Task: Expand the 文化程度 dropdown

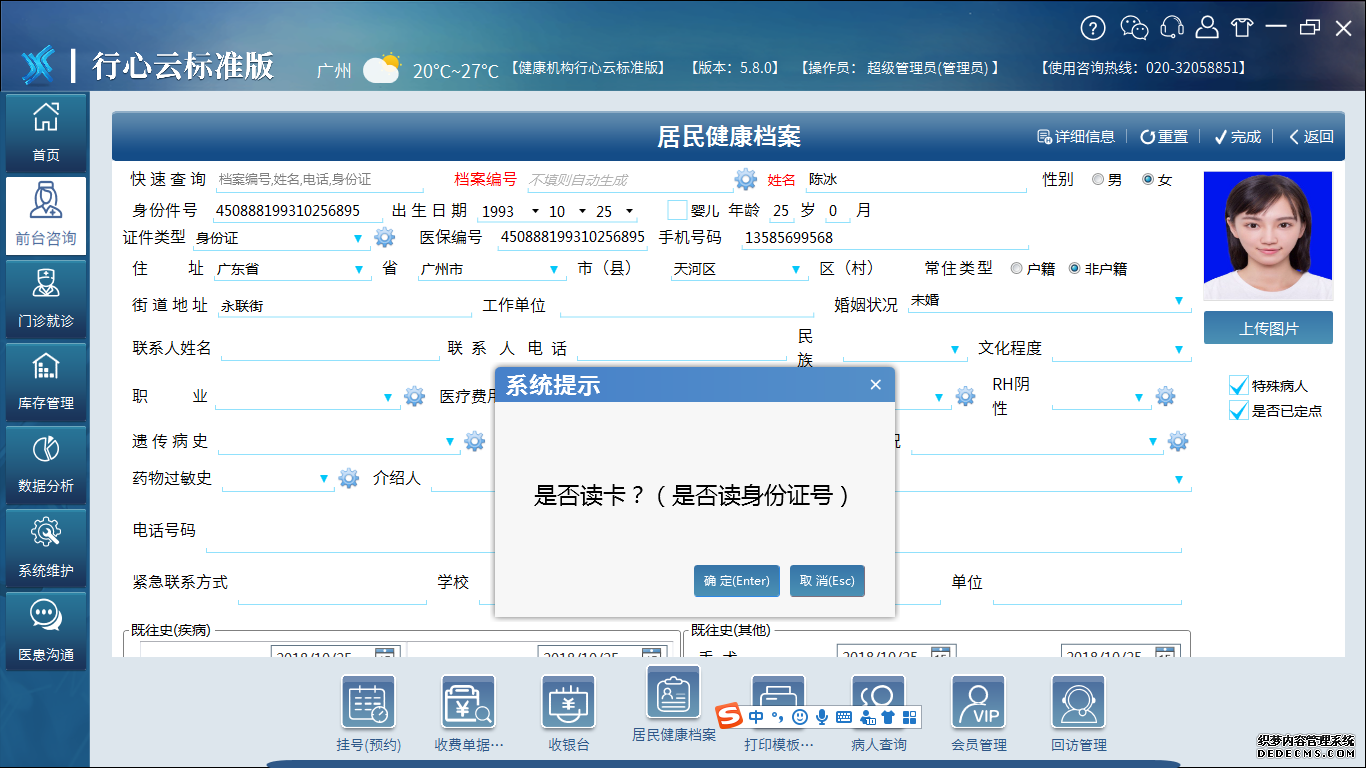Action: [x=1179, y=350]
